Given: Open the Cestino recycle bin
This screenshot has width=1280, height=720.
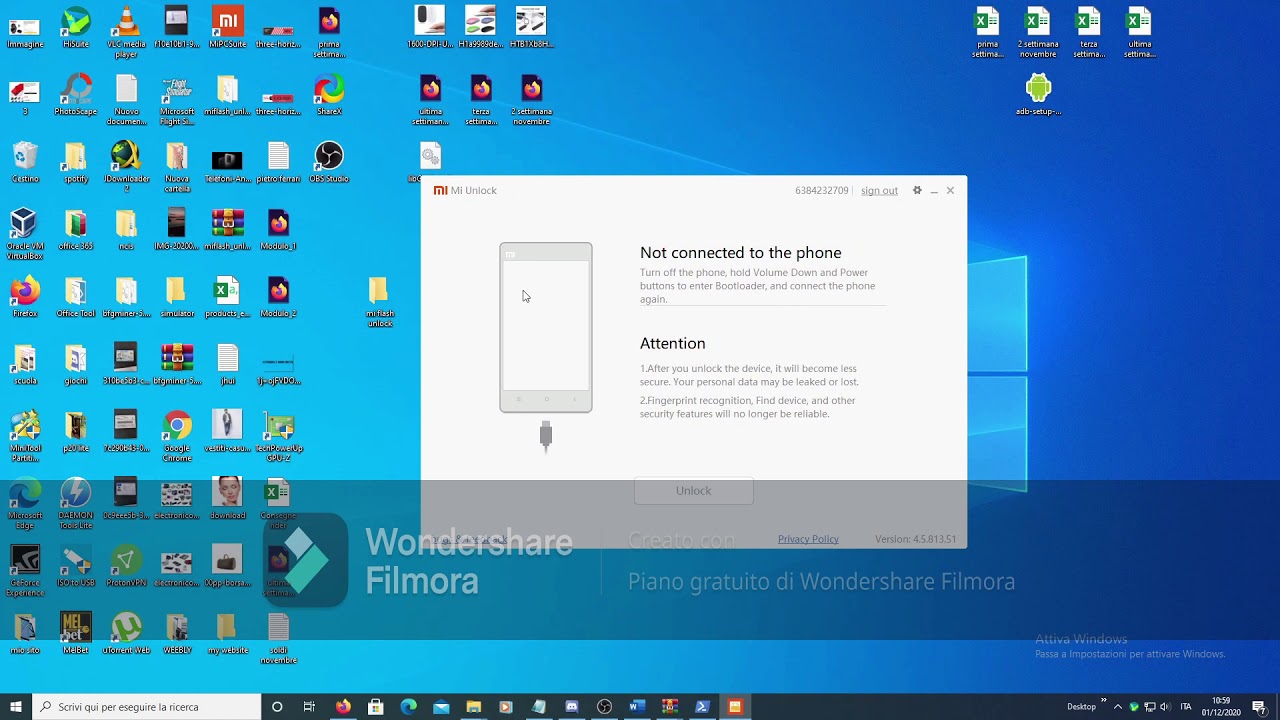Looking at the screenshot, I should (x=25, y=162).
